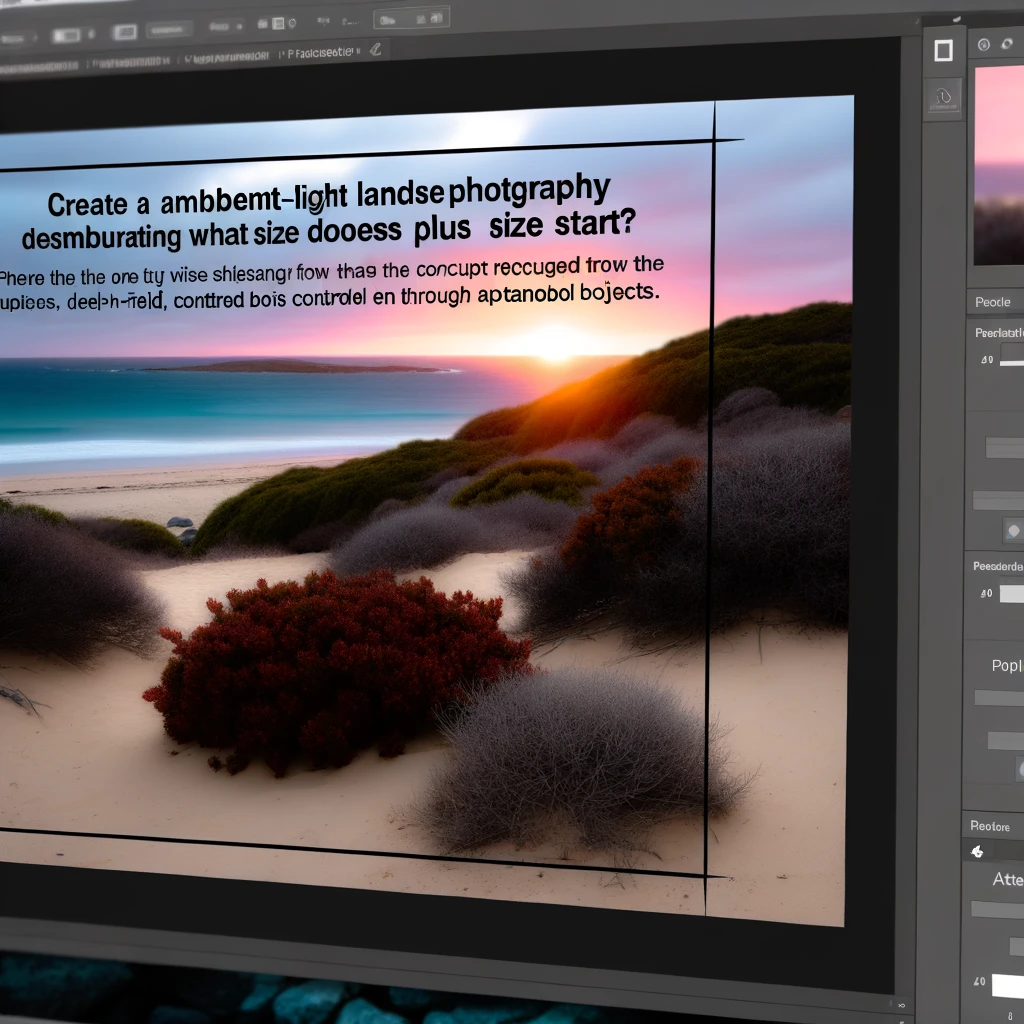Switch to the P Faglciseetle document tab
This screenshot has height=1024, width=1024.
(x=322, y=52)
